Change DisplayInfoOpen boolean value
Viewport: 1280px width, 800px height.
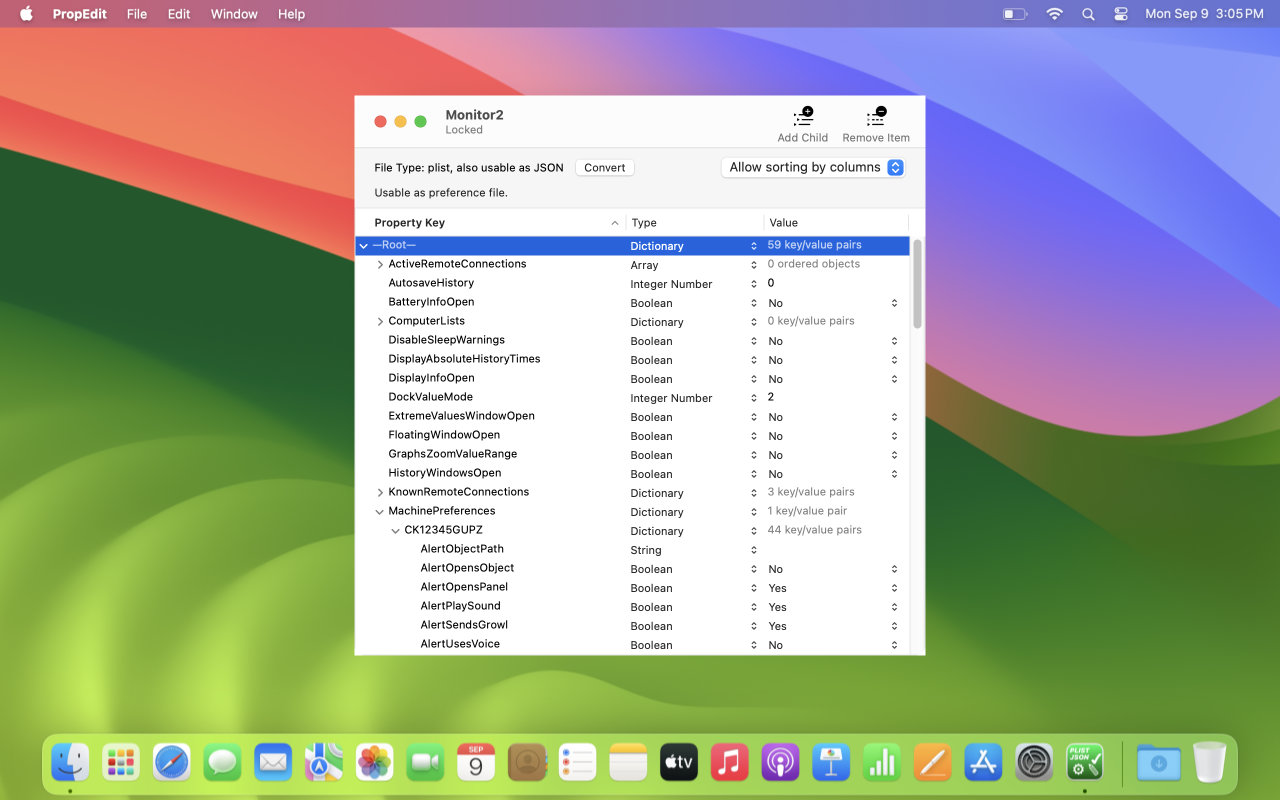pos(832,379)
